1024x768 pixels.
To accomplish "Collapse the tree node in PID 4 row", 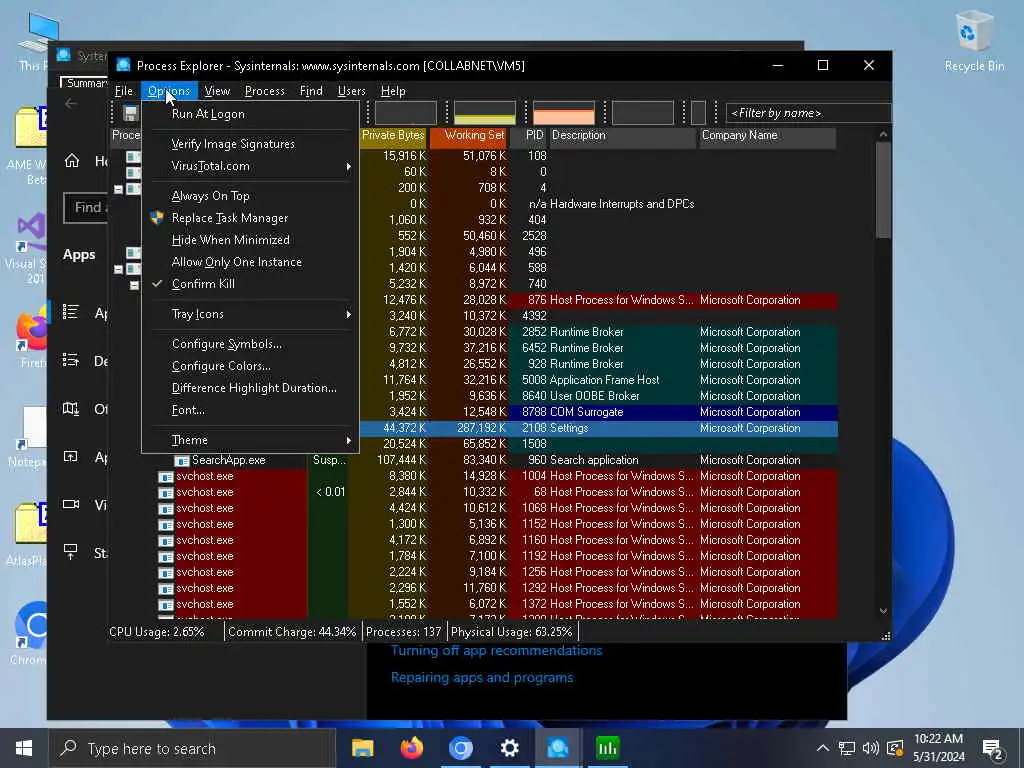I will [118, 189].
